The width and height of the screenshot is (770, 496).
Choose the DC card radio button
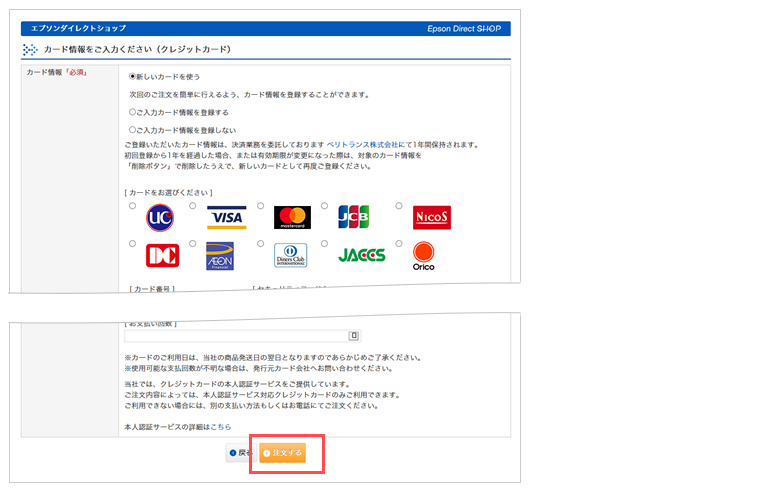point(133,244)
